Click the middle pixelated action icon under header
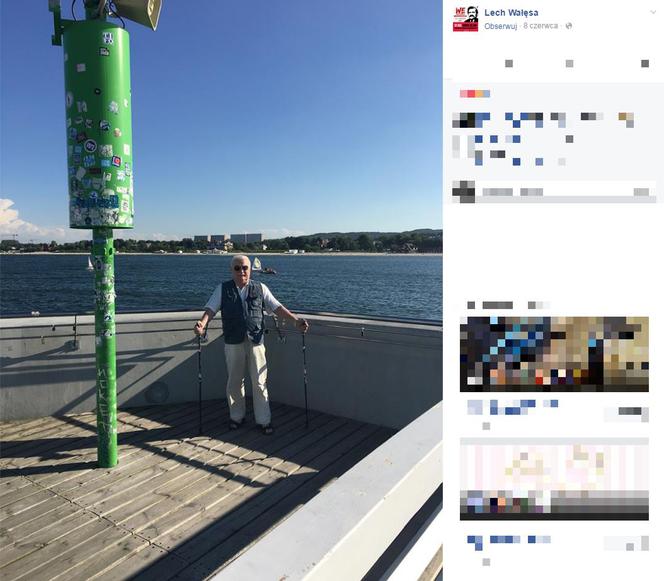Viewport: 664px width, 581px height. [570, 64]
